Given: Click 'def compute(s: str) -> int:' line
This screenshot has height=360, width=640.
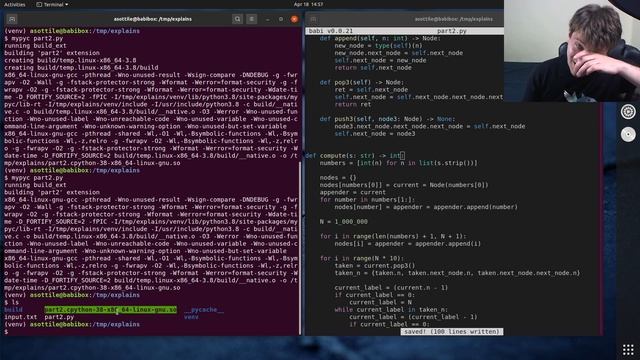Looking at the screenshot, I should (355, 156).
